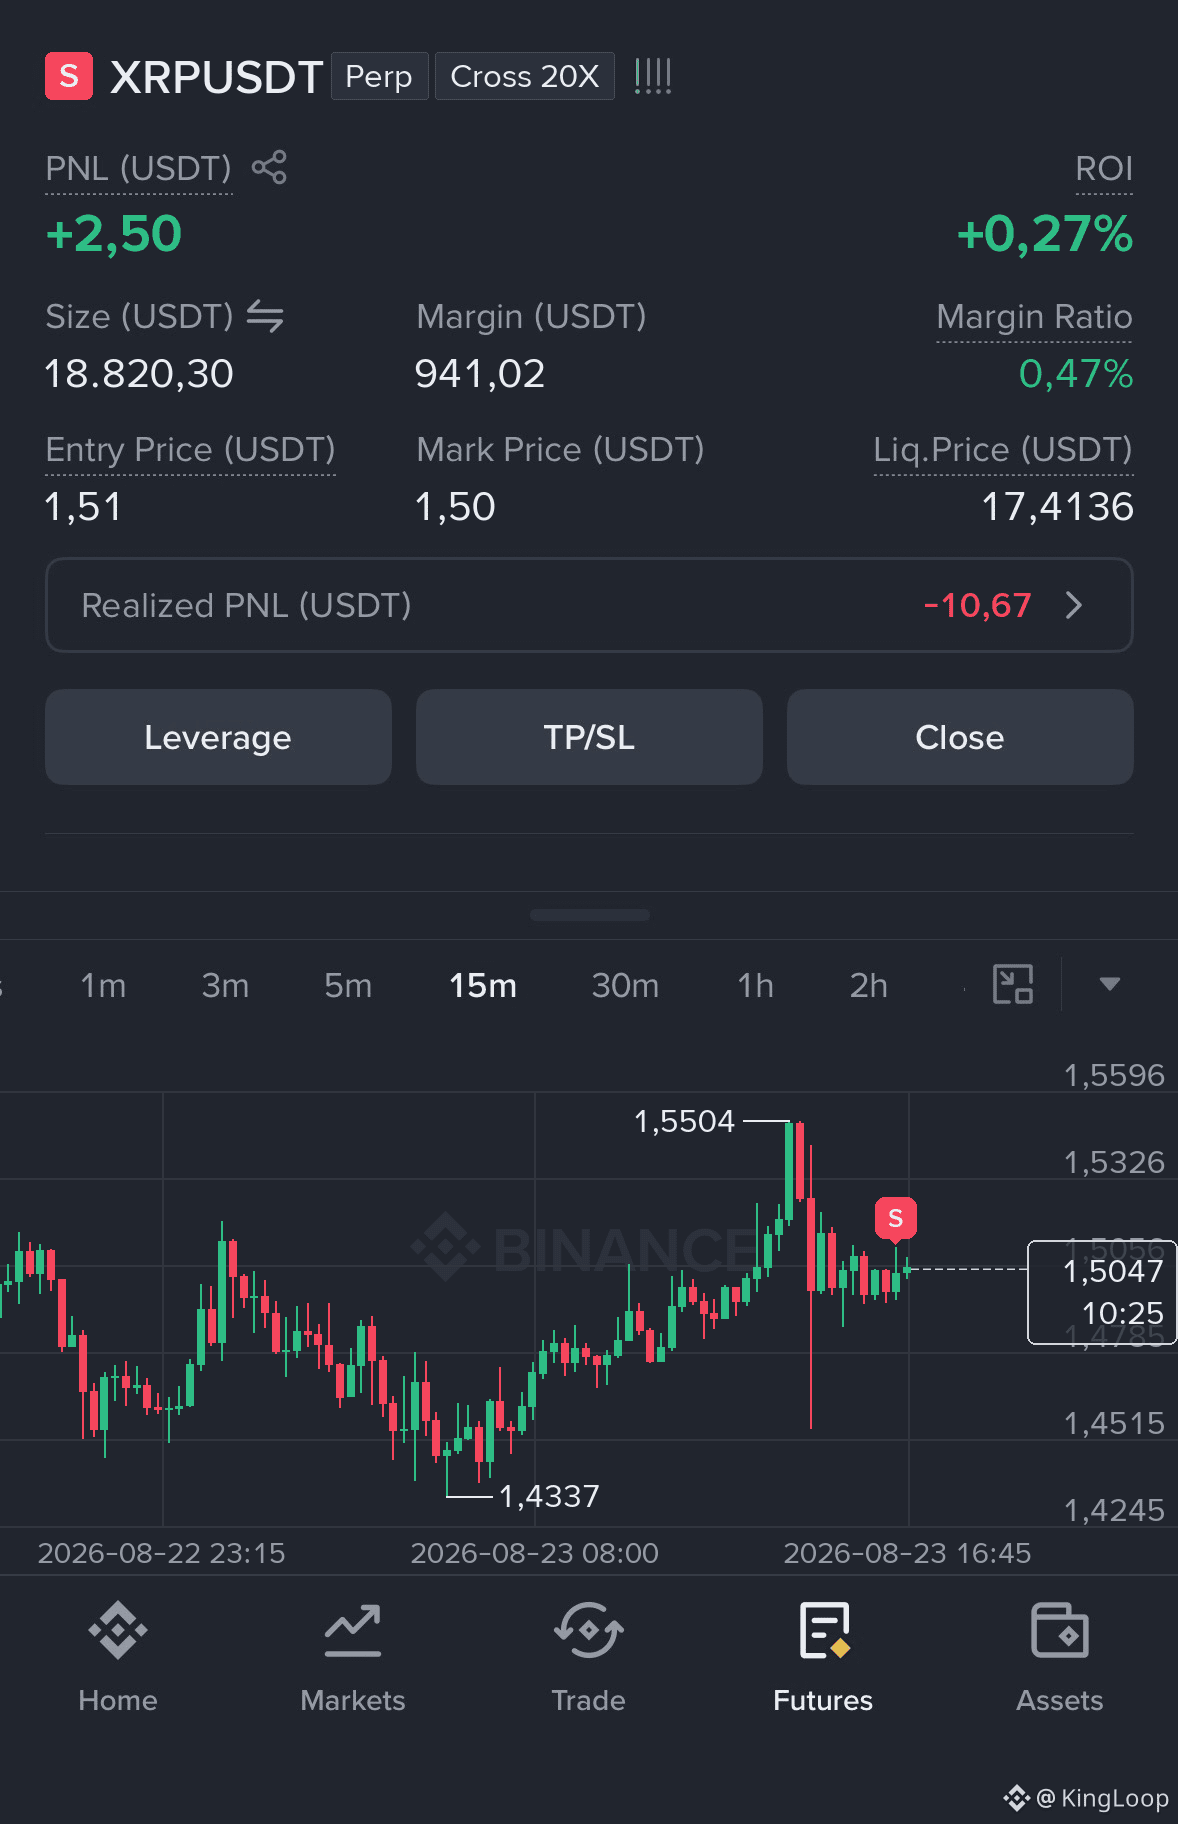The image size is (1178, 1824).
Task: Tap the ROI value +0,27%
Action: coord(1045,234)
